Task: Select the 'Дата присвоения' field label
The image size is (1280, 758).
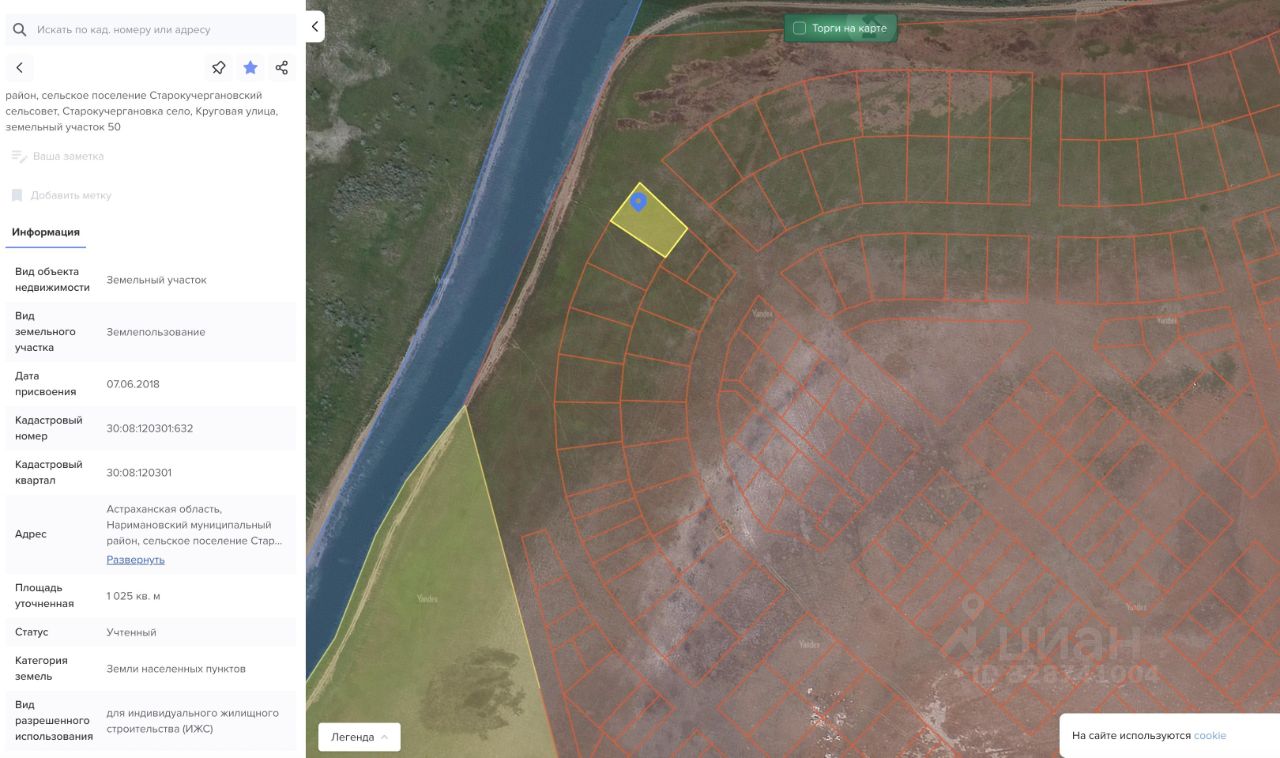Action: pyautogui.click(x=46, y=384)
